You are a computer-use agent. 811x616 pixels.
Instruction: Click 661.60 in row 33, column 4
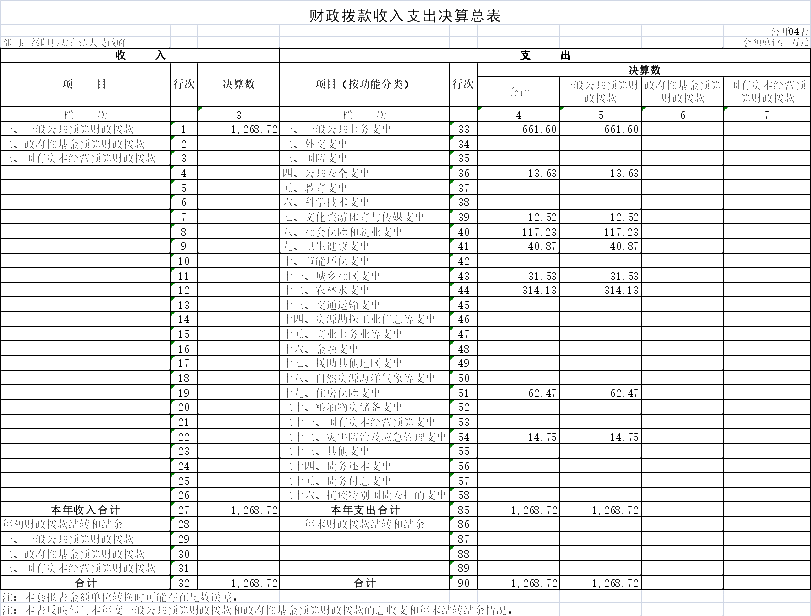tap(518, 130)
